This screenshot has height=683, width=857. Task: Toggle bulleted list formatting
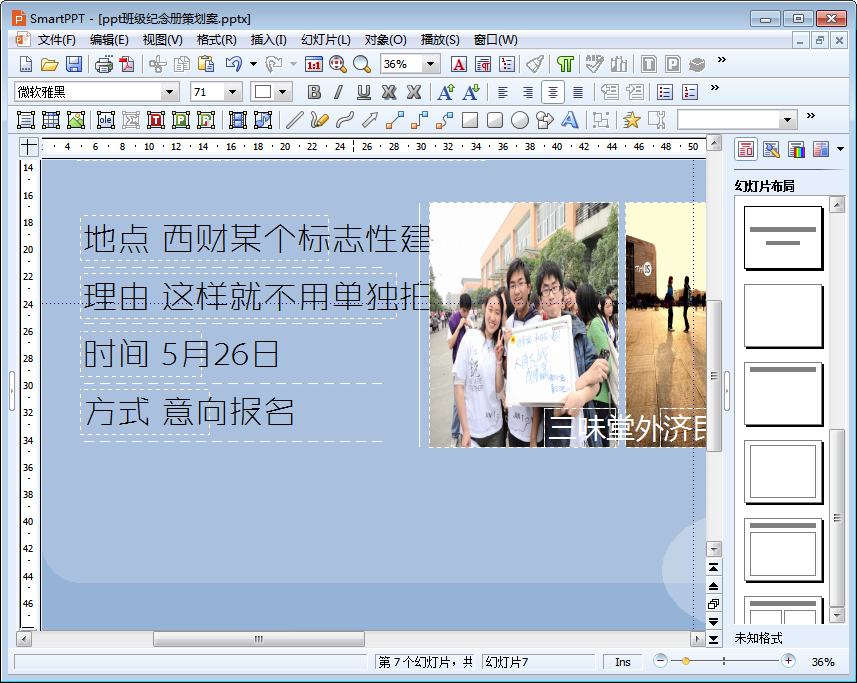tap(665, 92)
